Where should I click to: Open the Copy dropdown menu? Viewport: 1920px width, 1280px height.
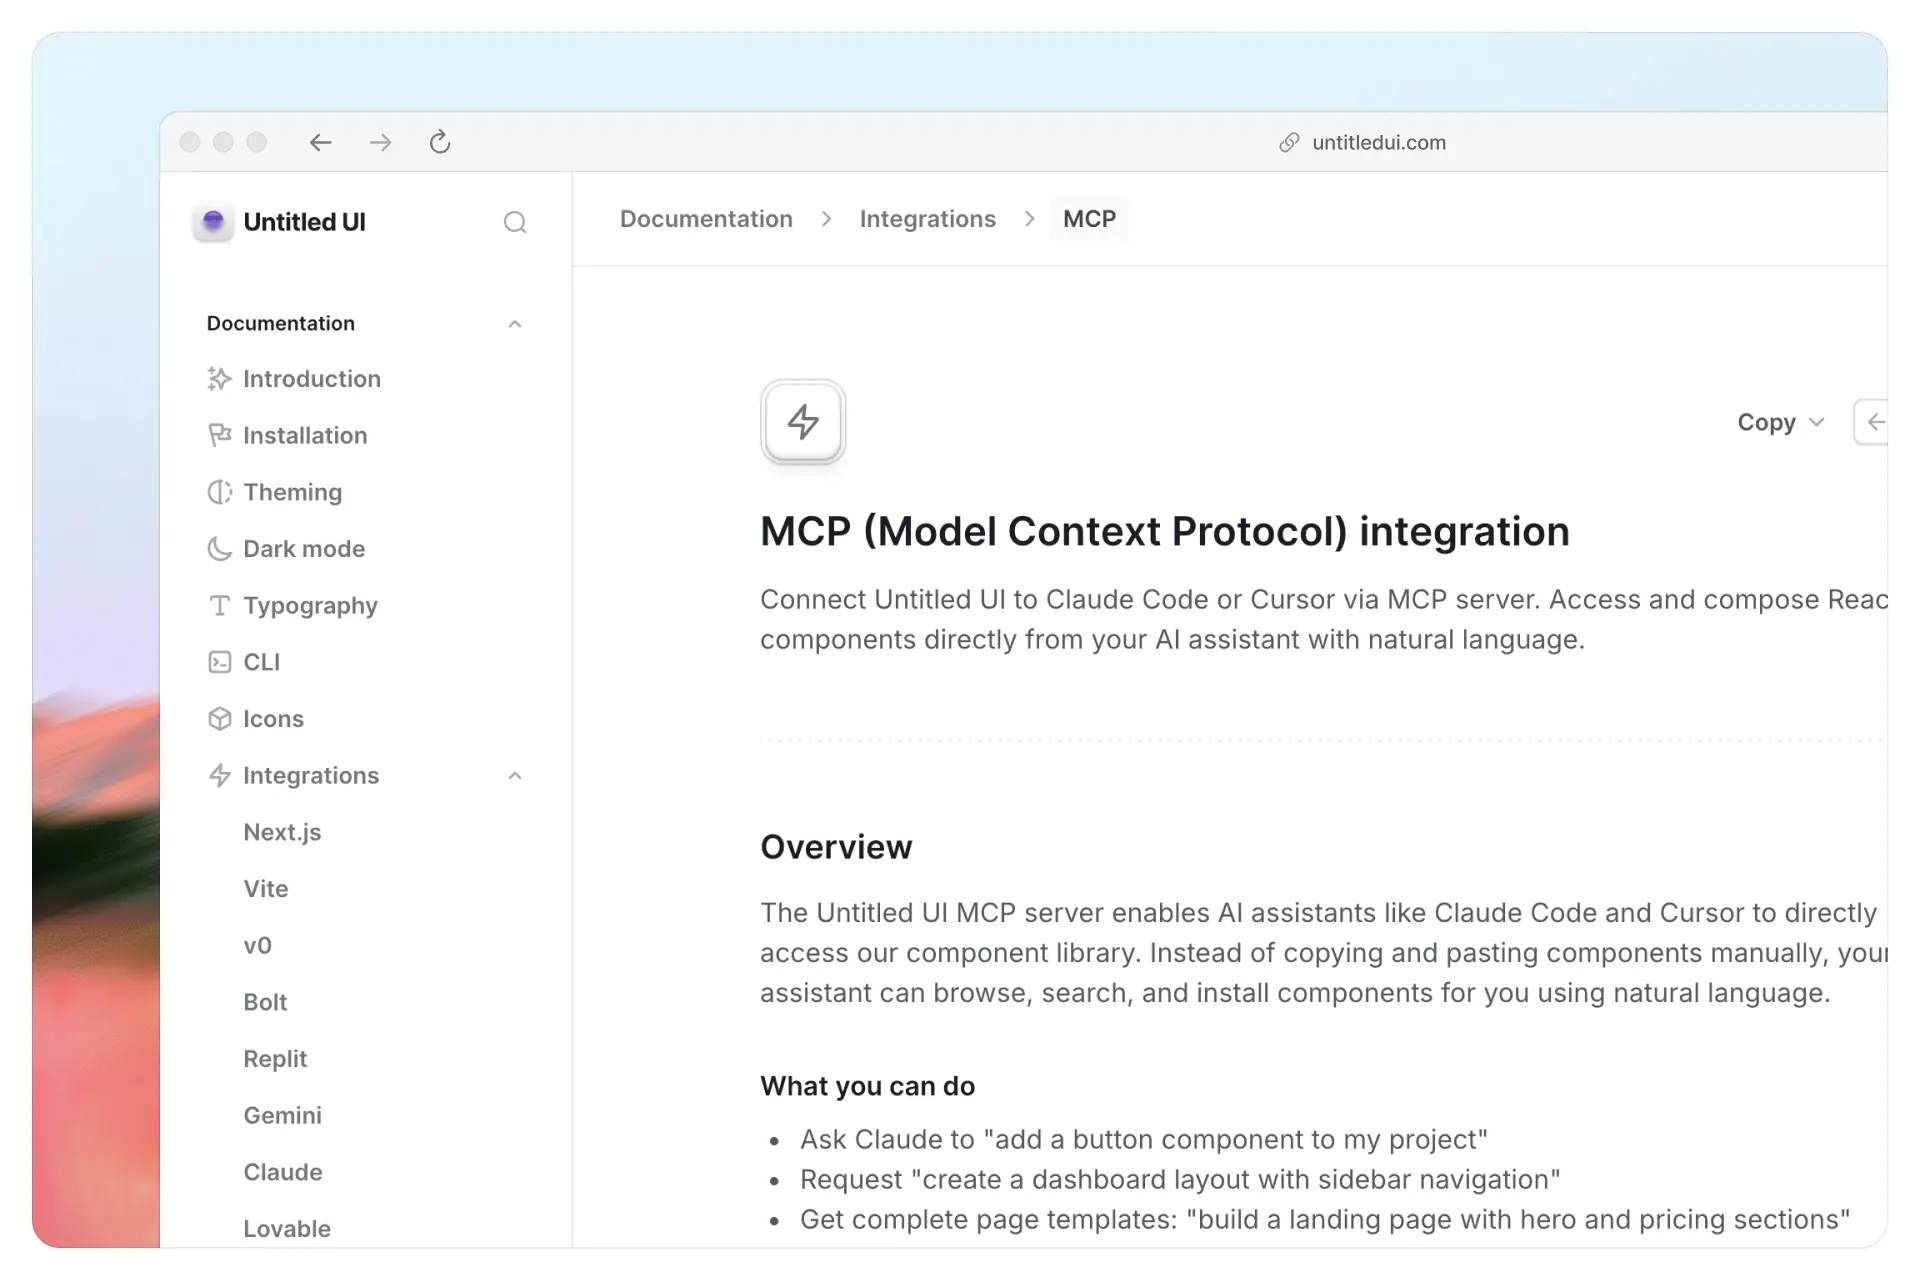1780,422
